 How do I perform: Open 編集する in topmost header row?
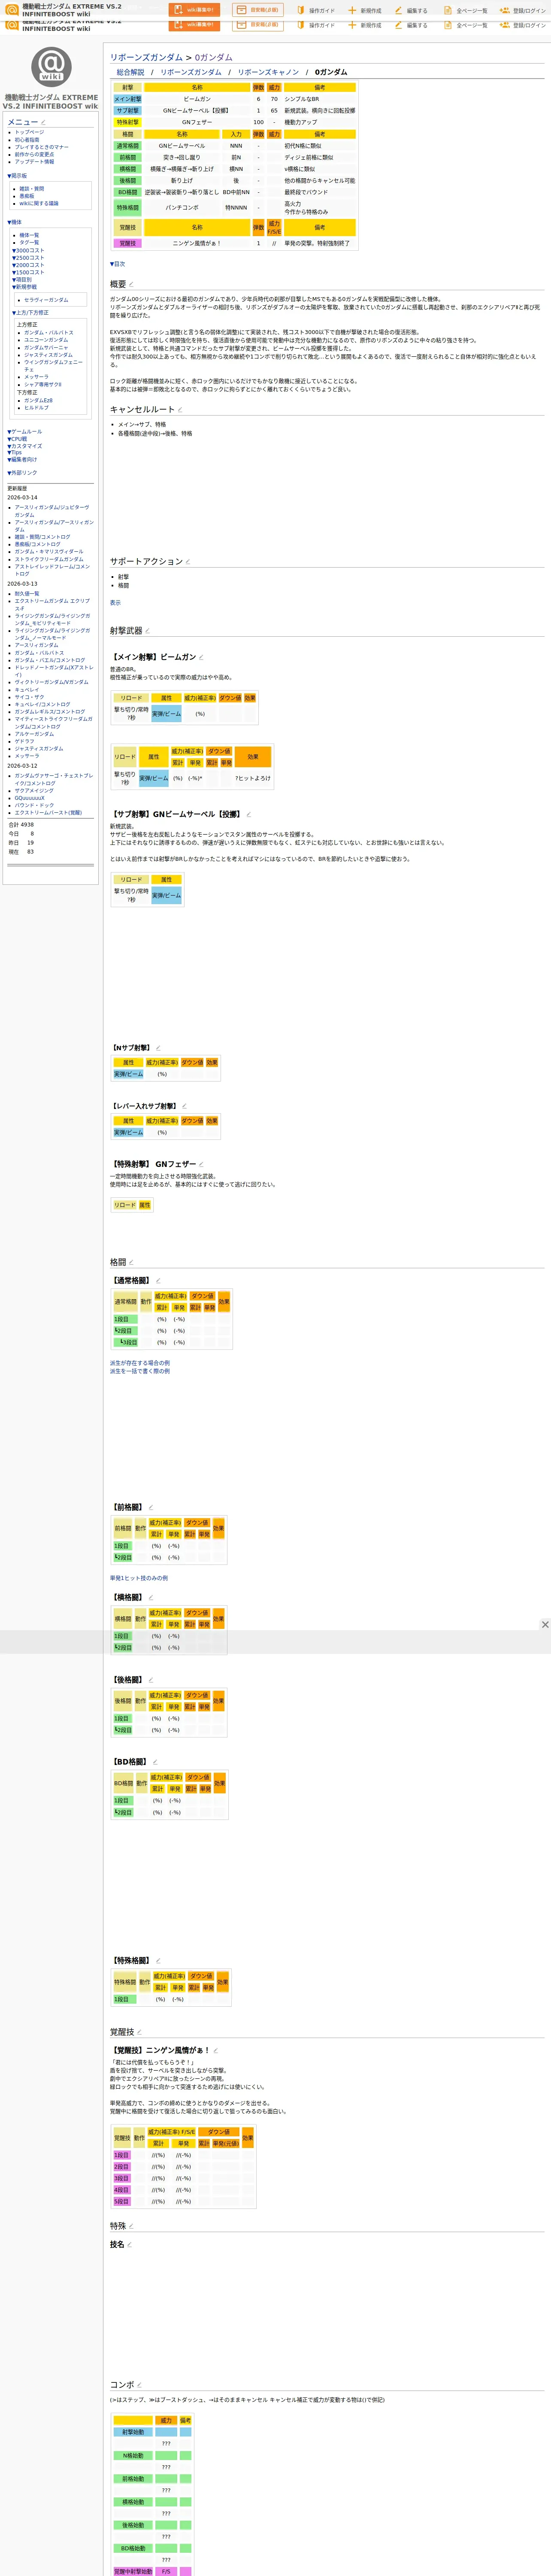411,11
